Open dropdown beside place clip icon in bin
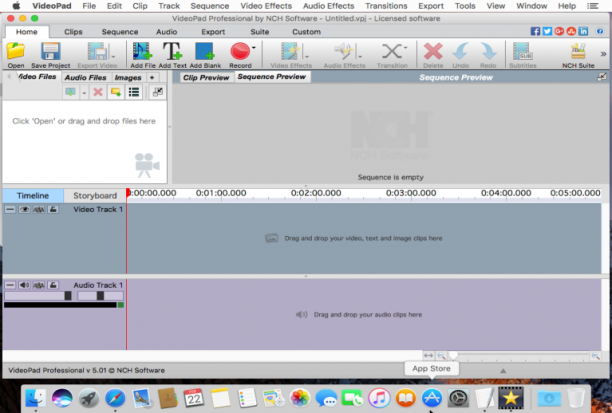Viewport: 612px width, 413px height. [84, 93]
